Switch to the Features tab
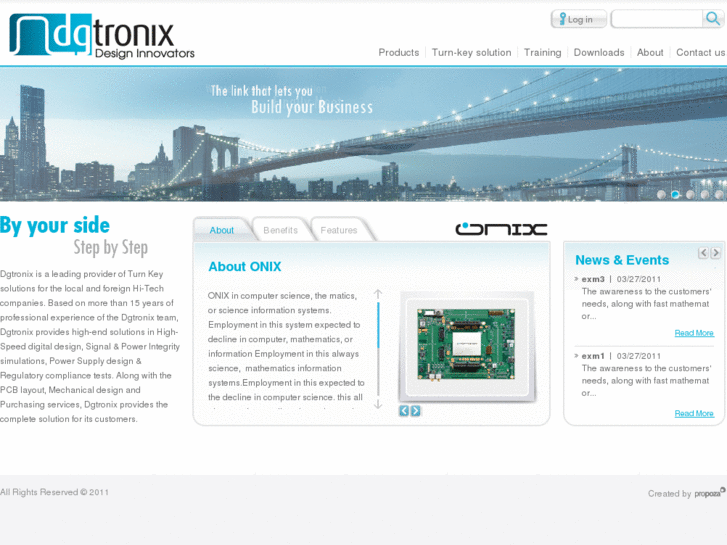 pos(339,230)
